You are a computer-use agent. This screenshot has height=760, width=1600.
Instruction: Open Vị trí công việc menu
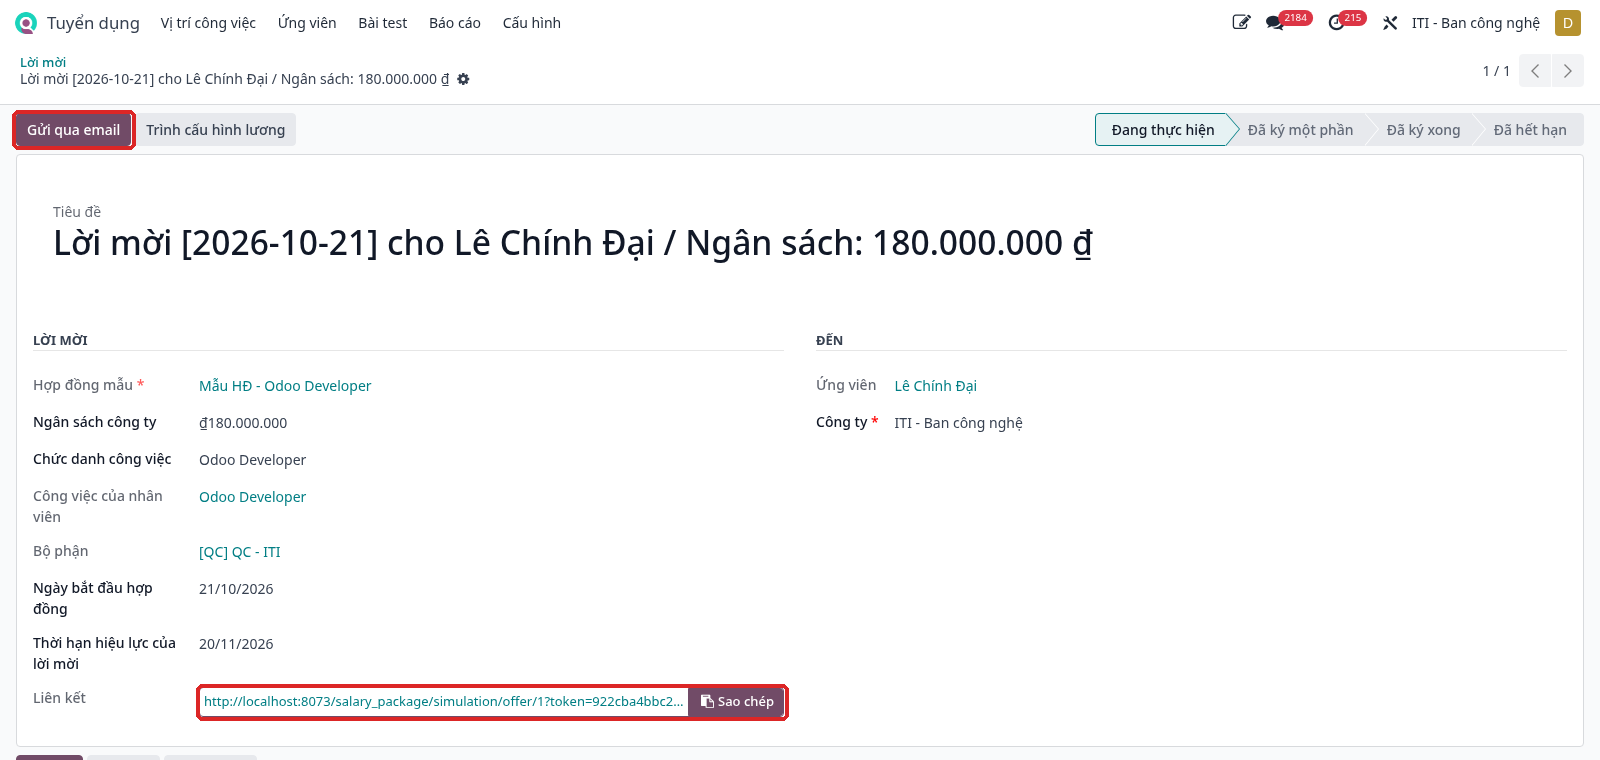click(208, 23)
